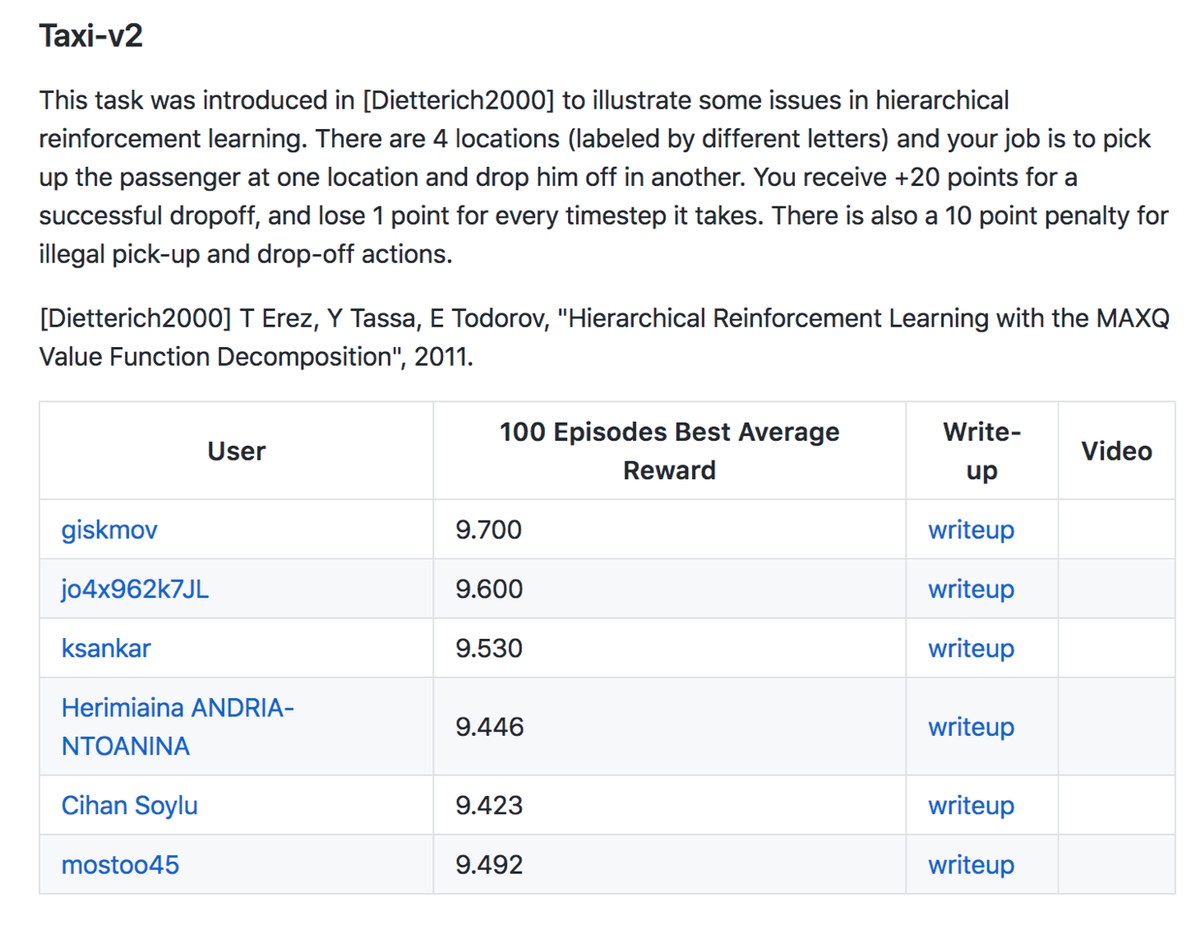Open writeup link in mostoo45 row
Viewport: 1200px width, 925px height.
[x=970, y=864]
